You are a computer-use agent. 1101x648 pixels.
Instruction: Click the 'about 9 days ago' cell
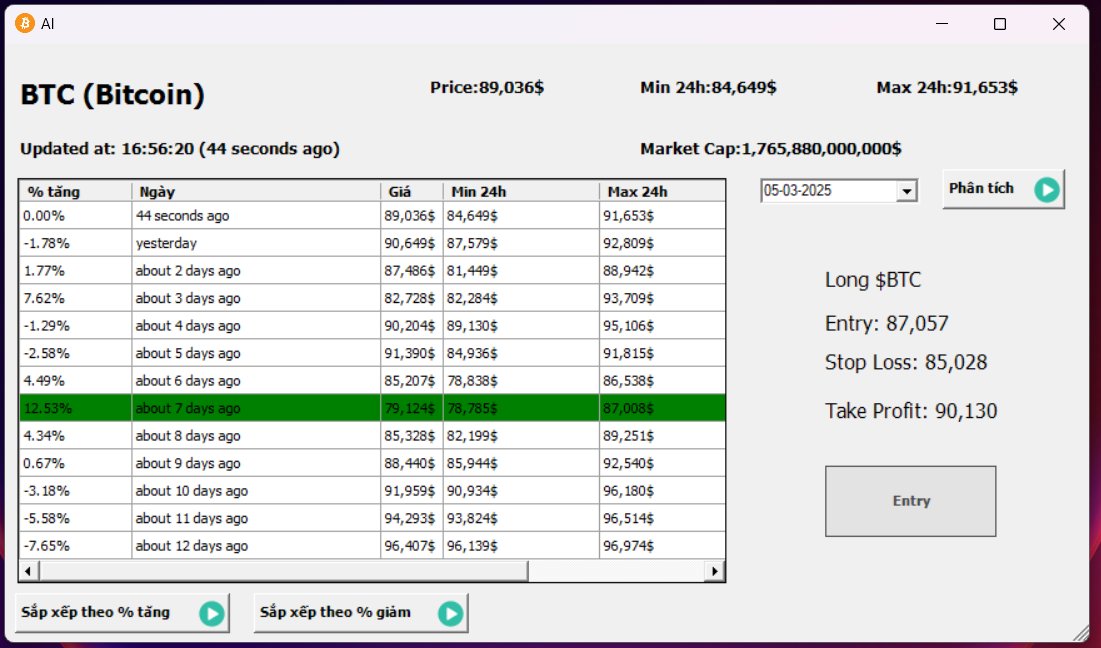pyautogui.click(x=256, y=463)
